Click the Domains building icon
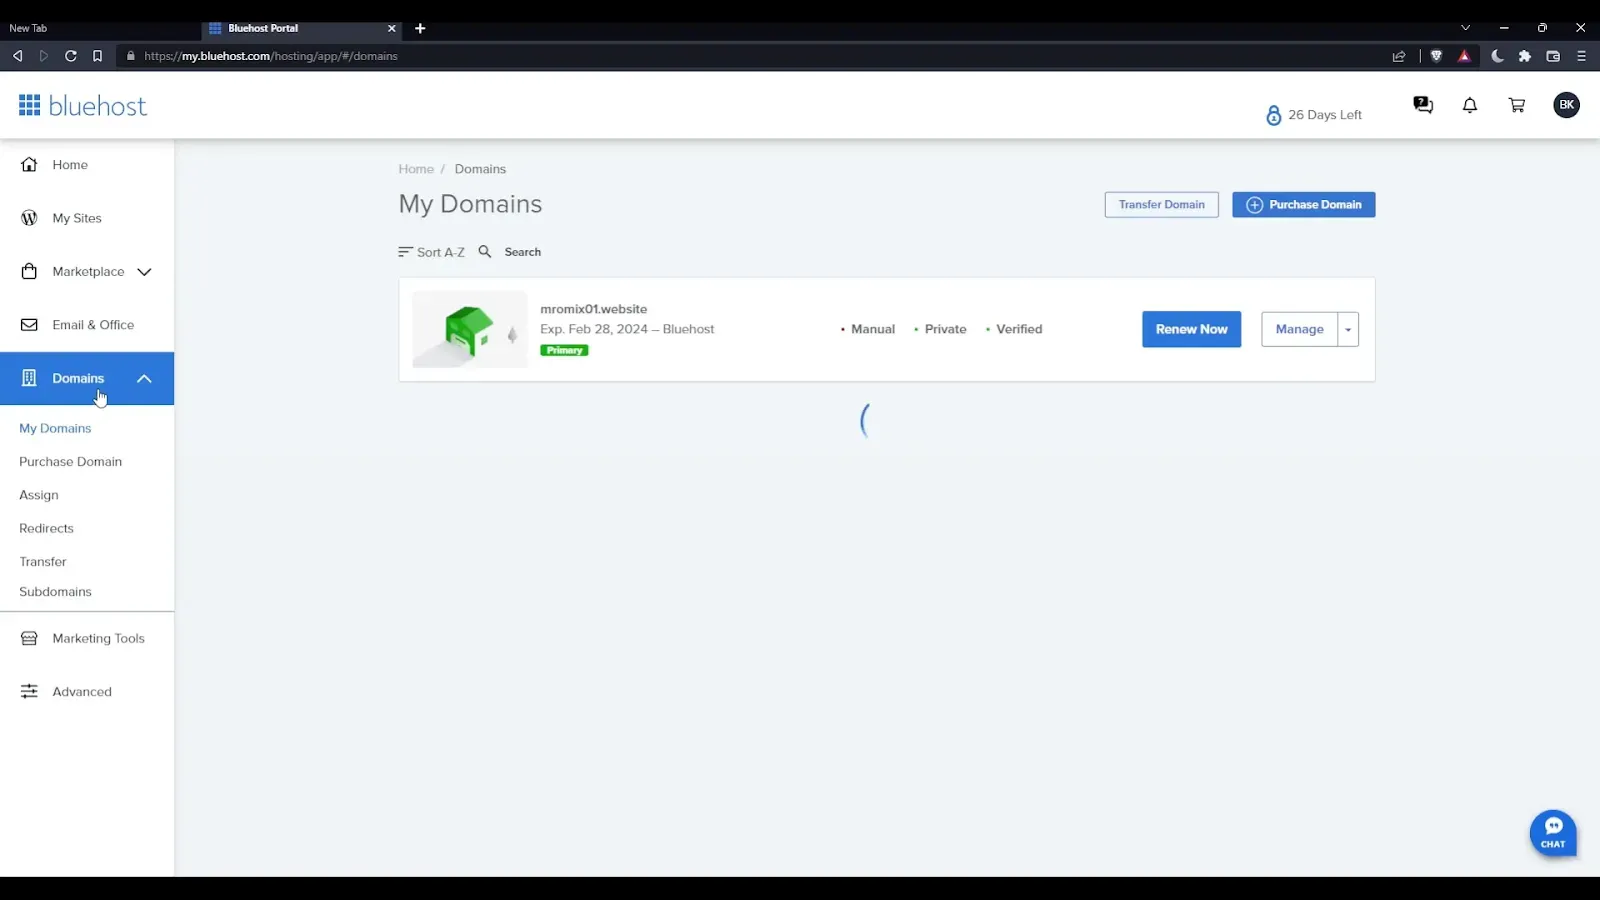The width and height of the screenshot is (1600, 900). pos(29,378)
